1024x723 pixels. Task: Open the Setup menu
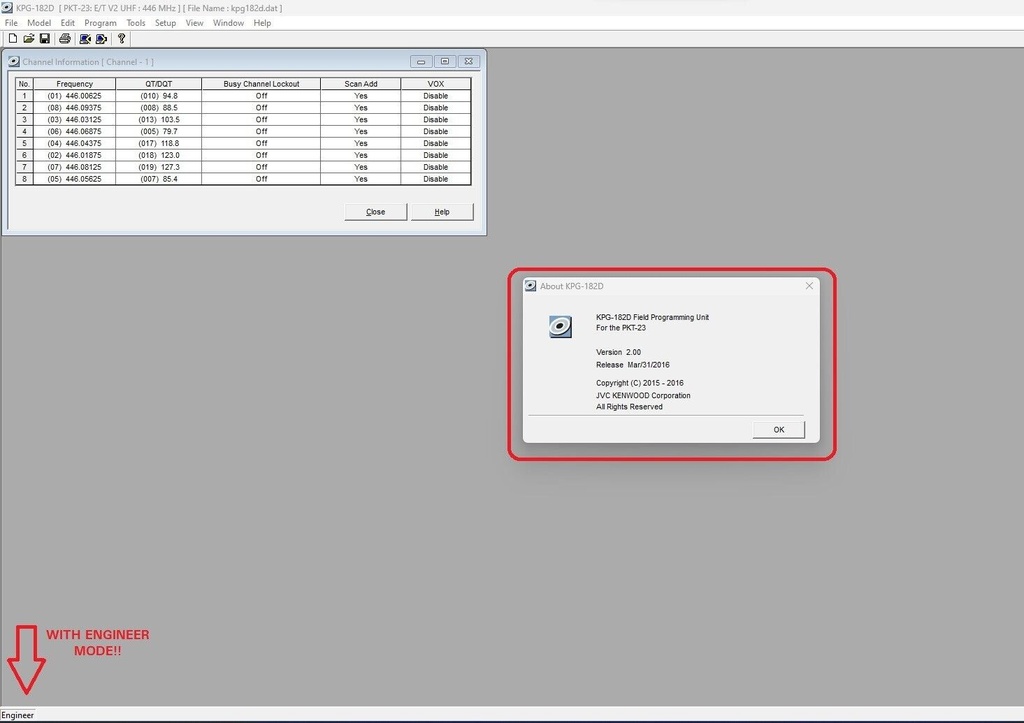pyautogui.click(x=165, y=23)
